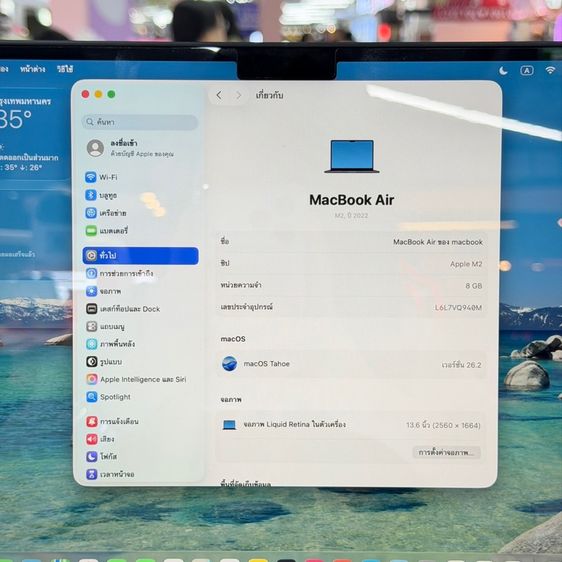Viewport: 562px width, 562px height.
Task: Click the Wi-Fi status icon in menu bar
Action: click(551, 70)
